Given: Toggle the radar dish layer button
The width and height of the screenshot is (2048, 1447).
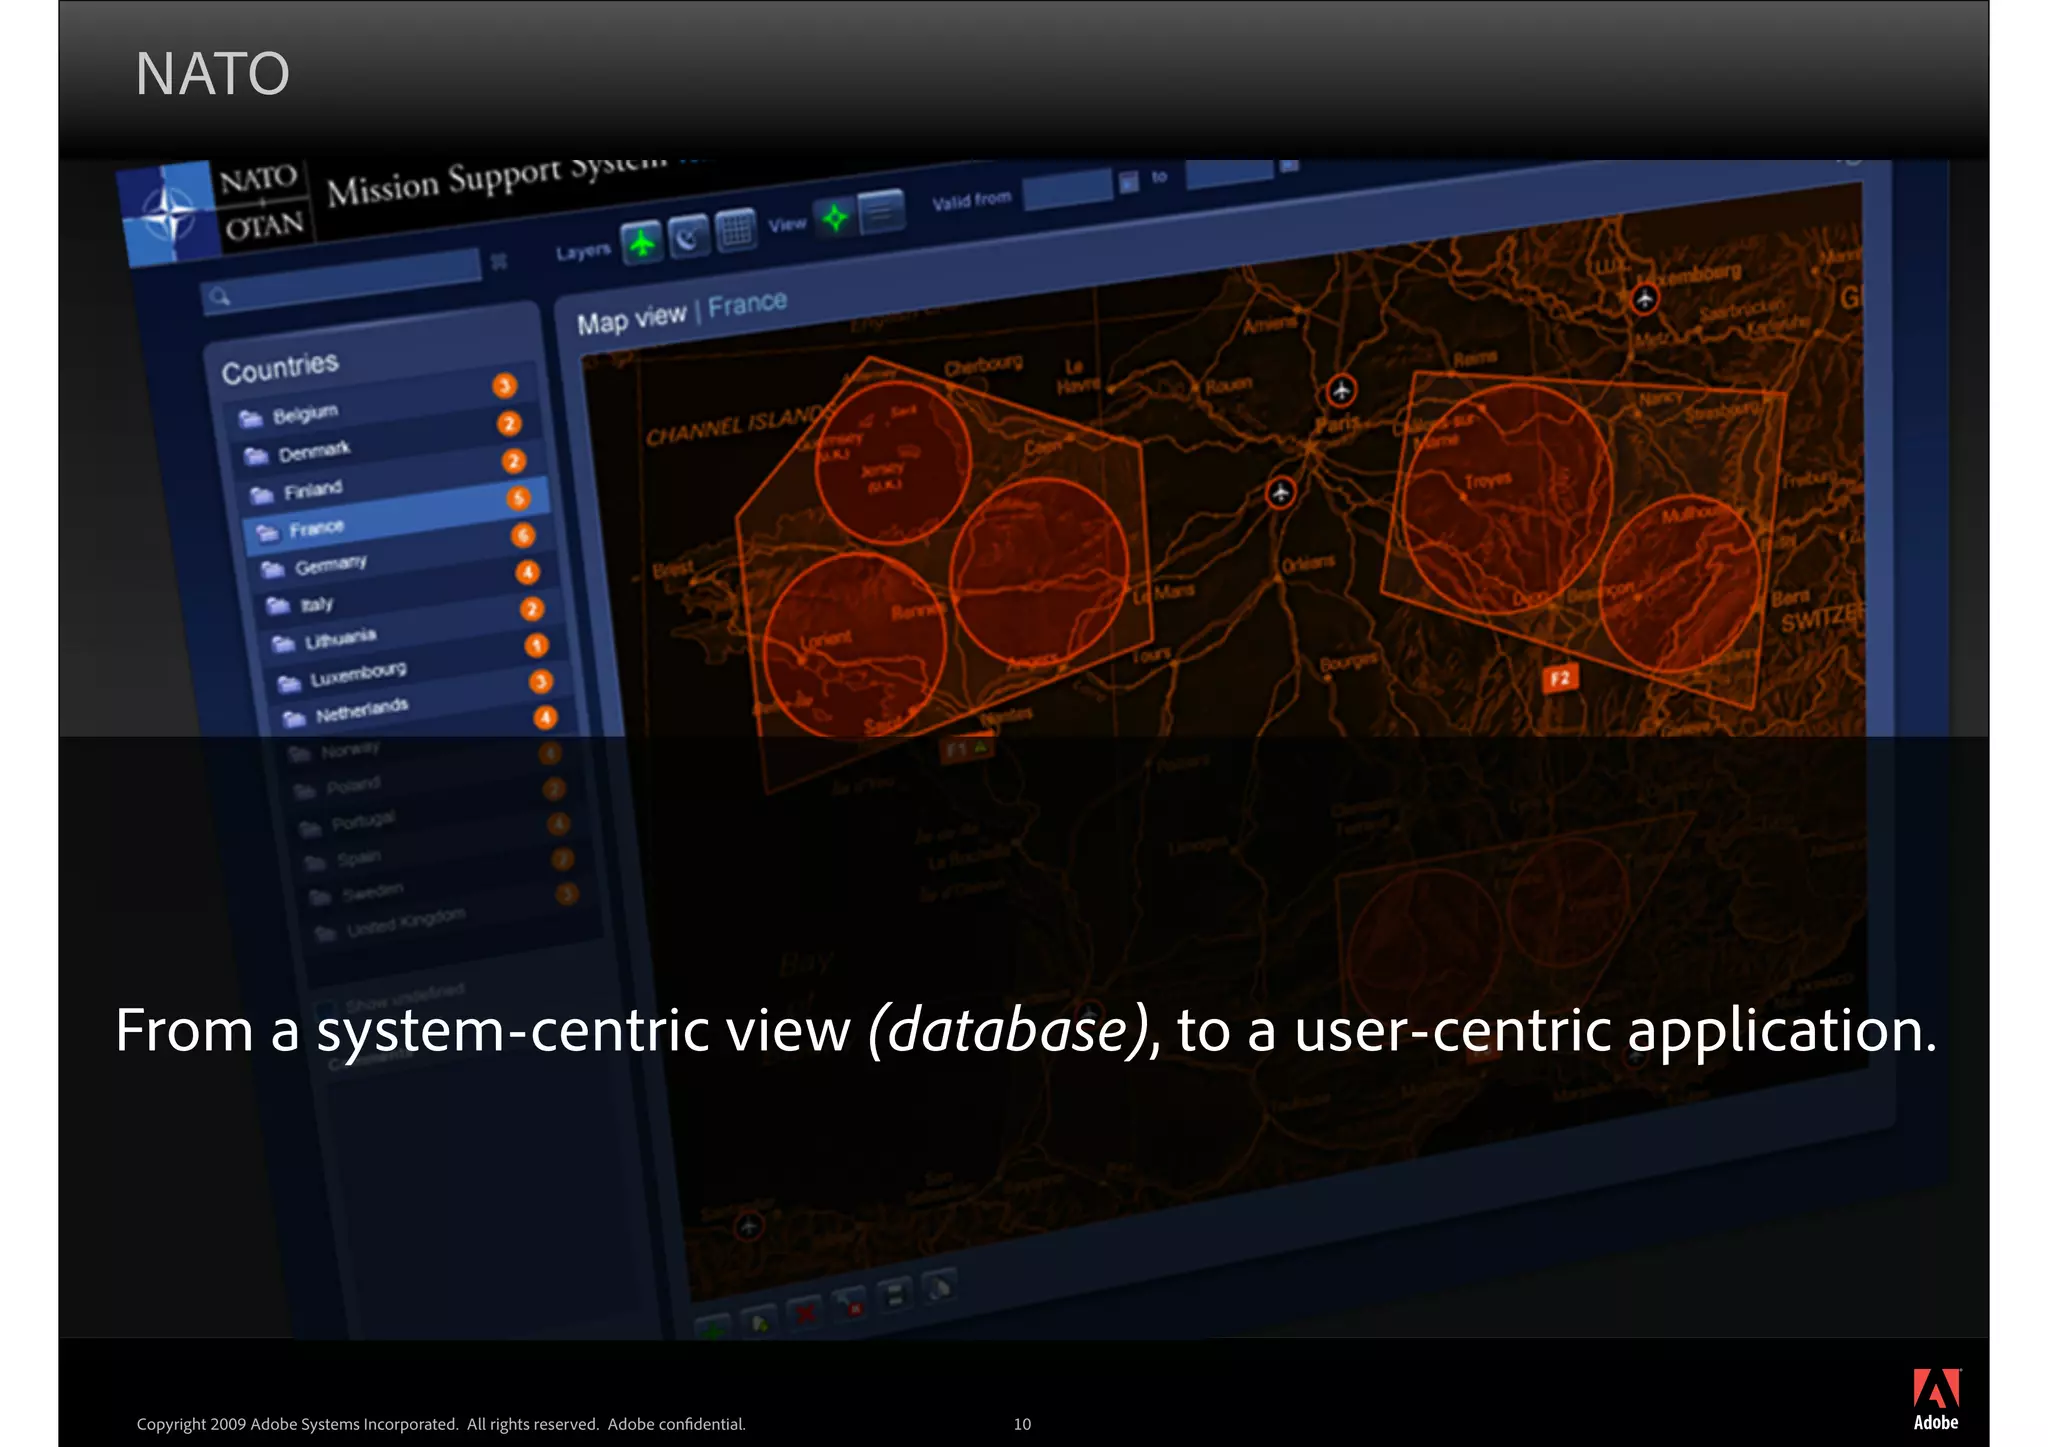Looking at the screenshot, I should pos(689,236).
